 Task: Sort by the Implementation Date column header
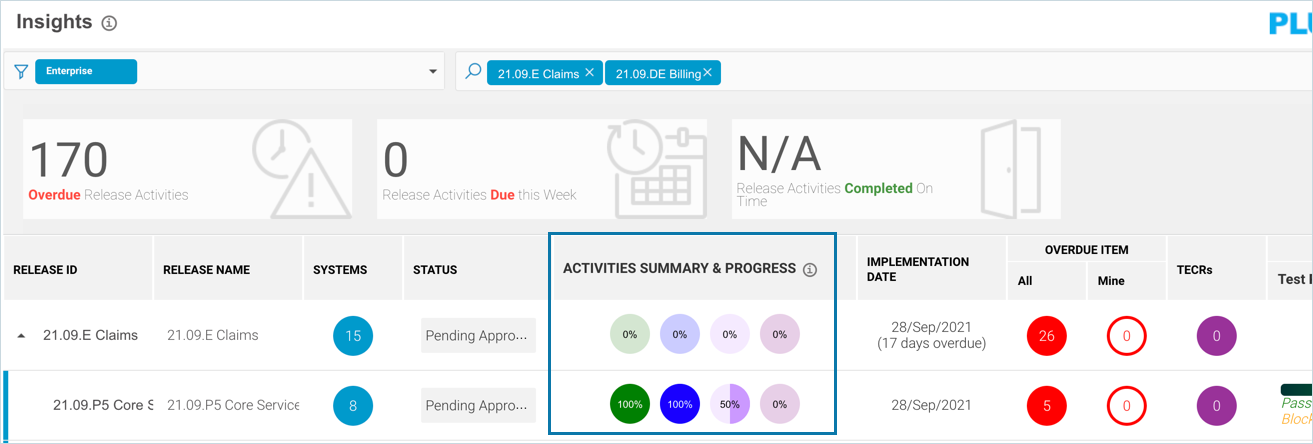(917, 269)
